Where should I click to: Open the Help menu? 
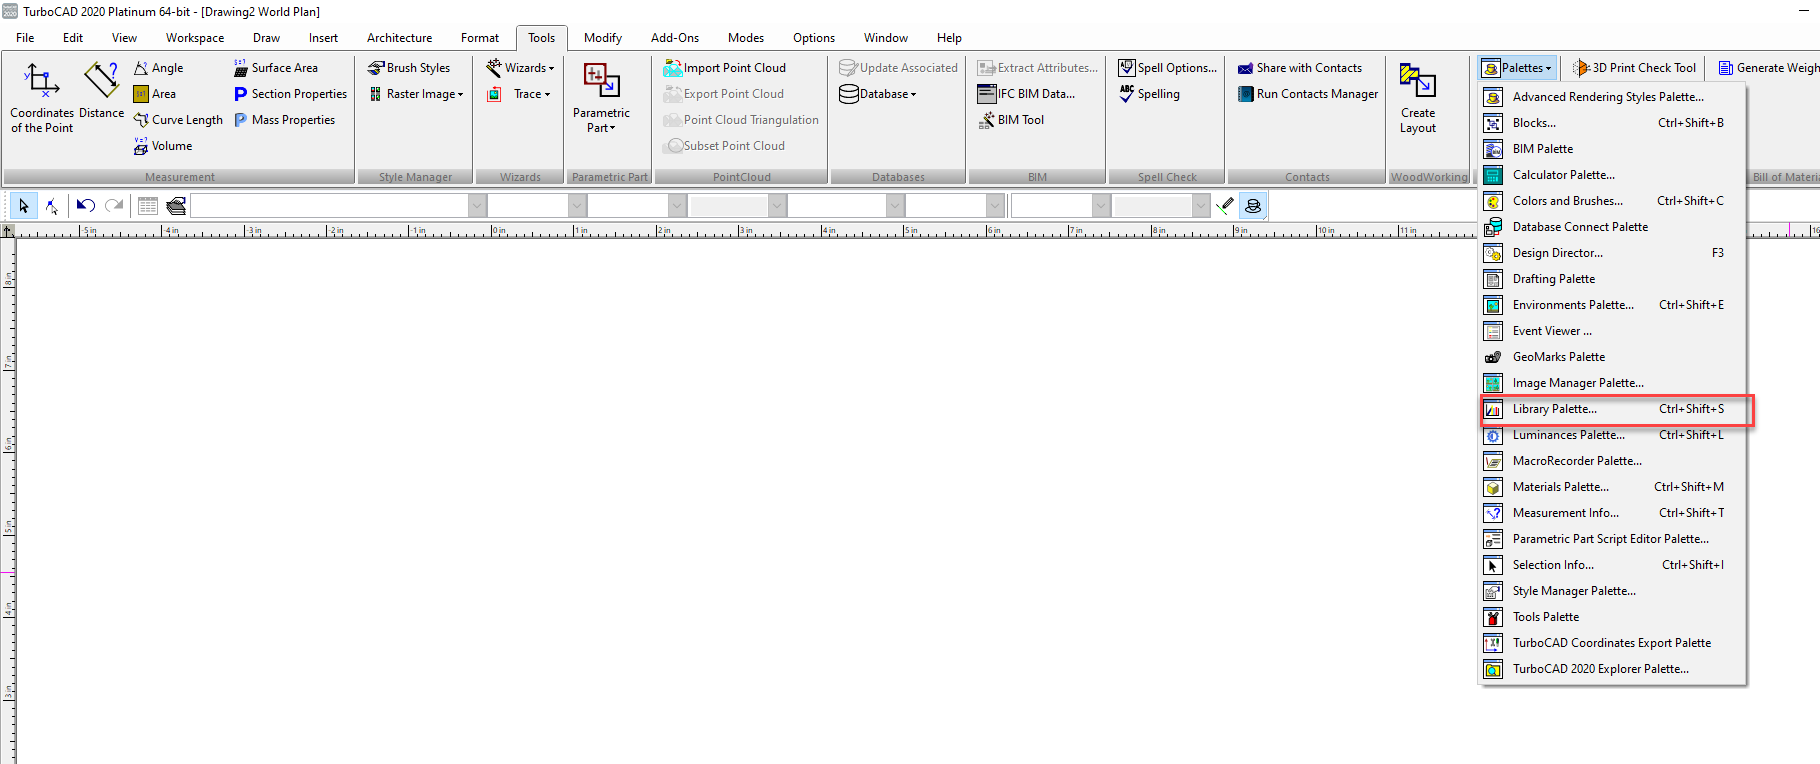[949, 38]
